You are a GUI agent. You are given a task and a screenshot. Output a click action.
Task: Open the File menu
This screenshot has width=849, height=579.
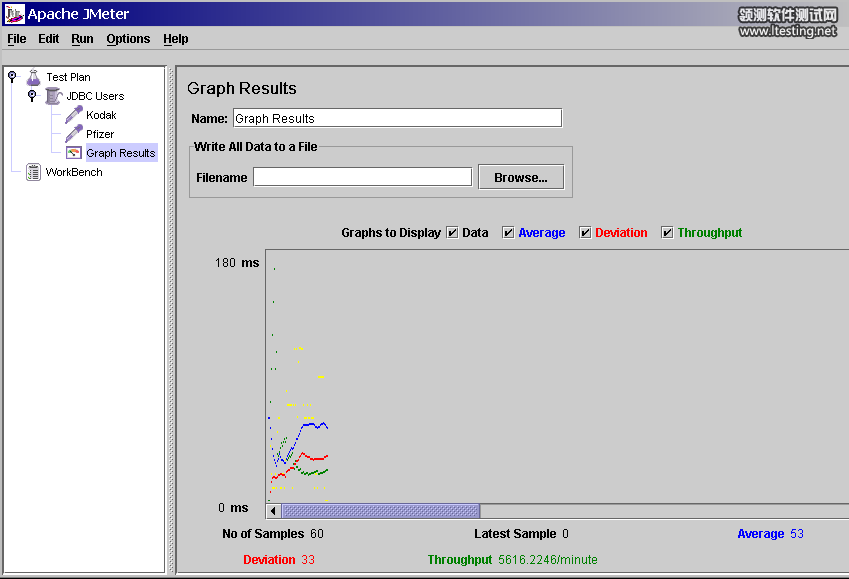17,39
